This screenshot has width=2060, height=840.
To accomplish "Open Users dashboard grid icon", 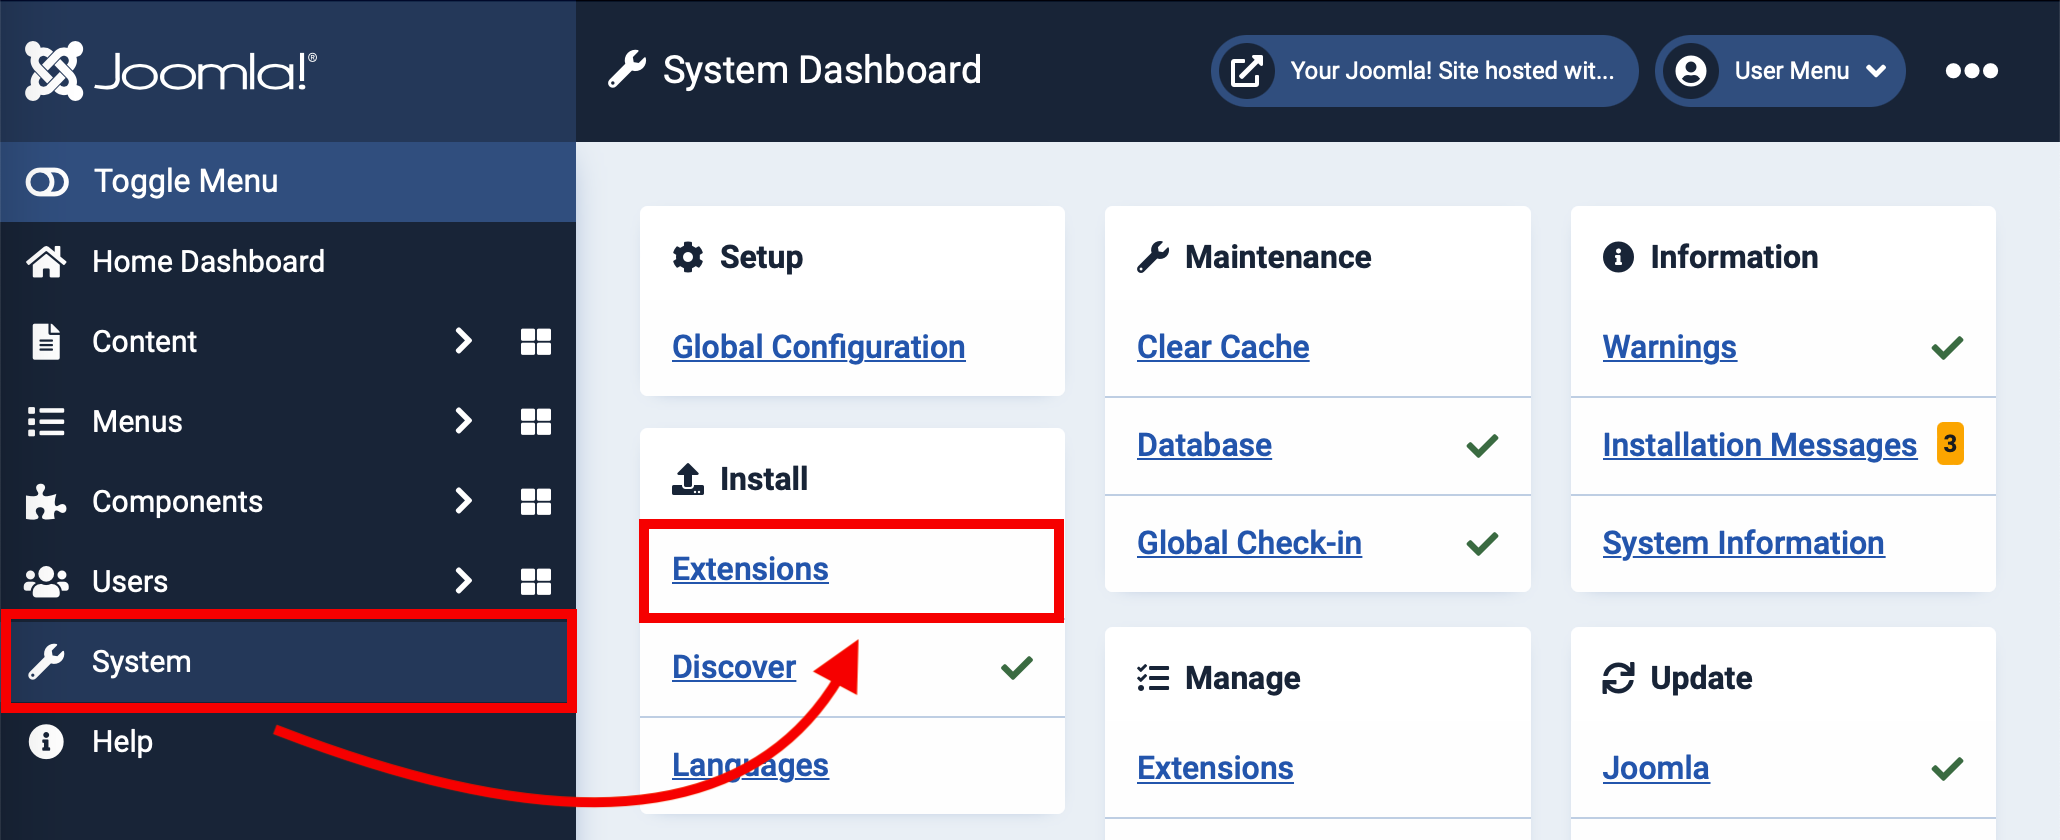I will pos(536,582).
